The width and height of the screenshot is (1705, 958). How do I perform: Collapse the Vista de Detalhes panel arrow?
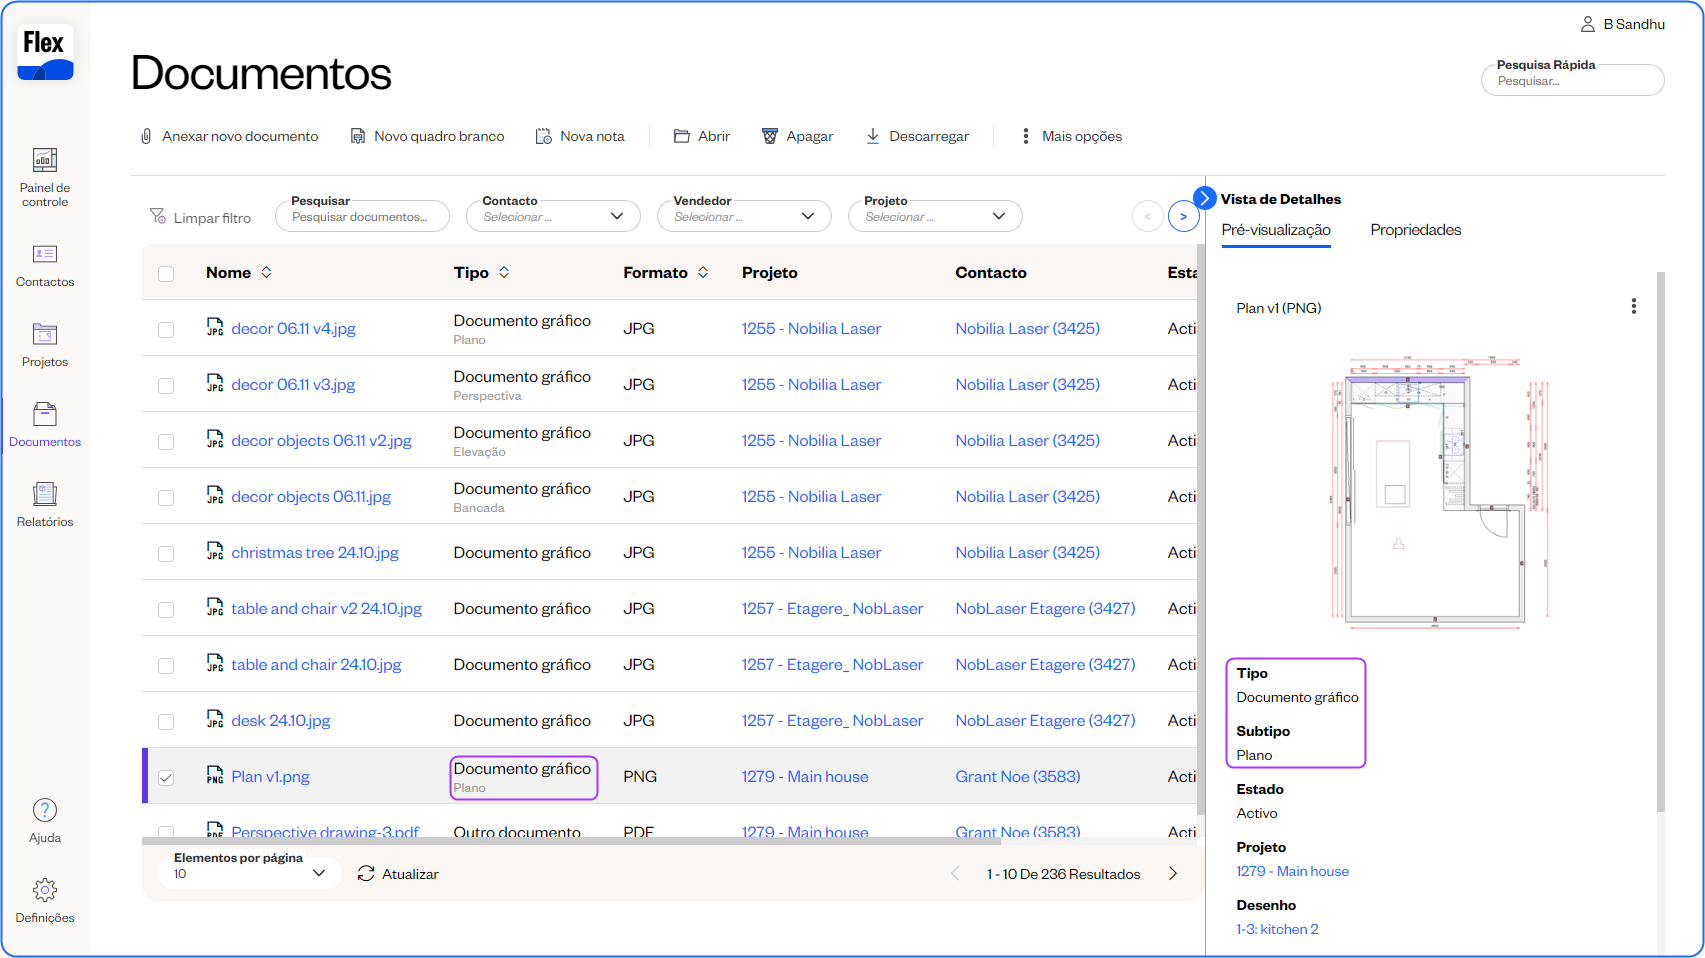[1204, 198]
